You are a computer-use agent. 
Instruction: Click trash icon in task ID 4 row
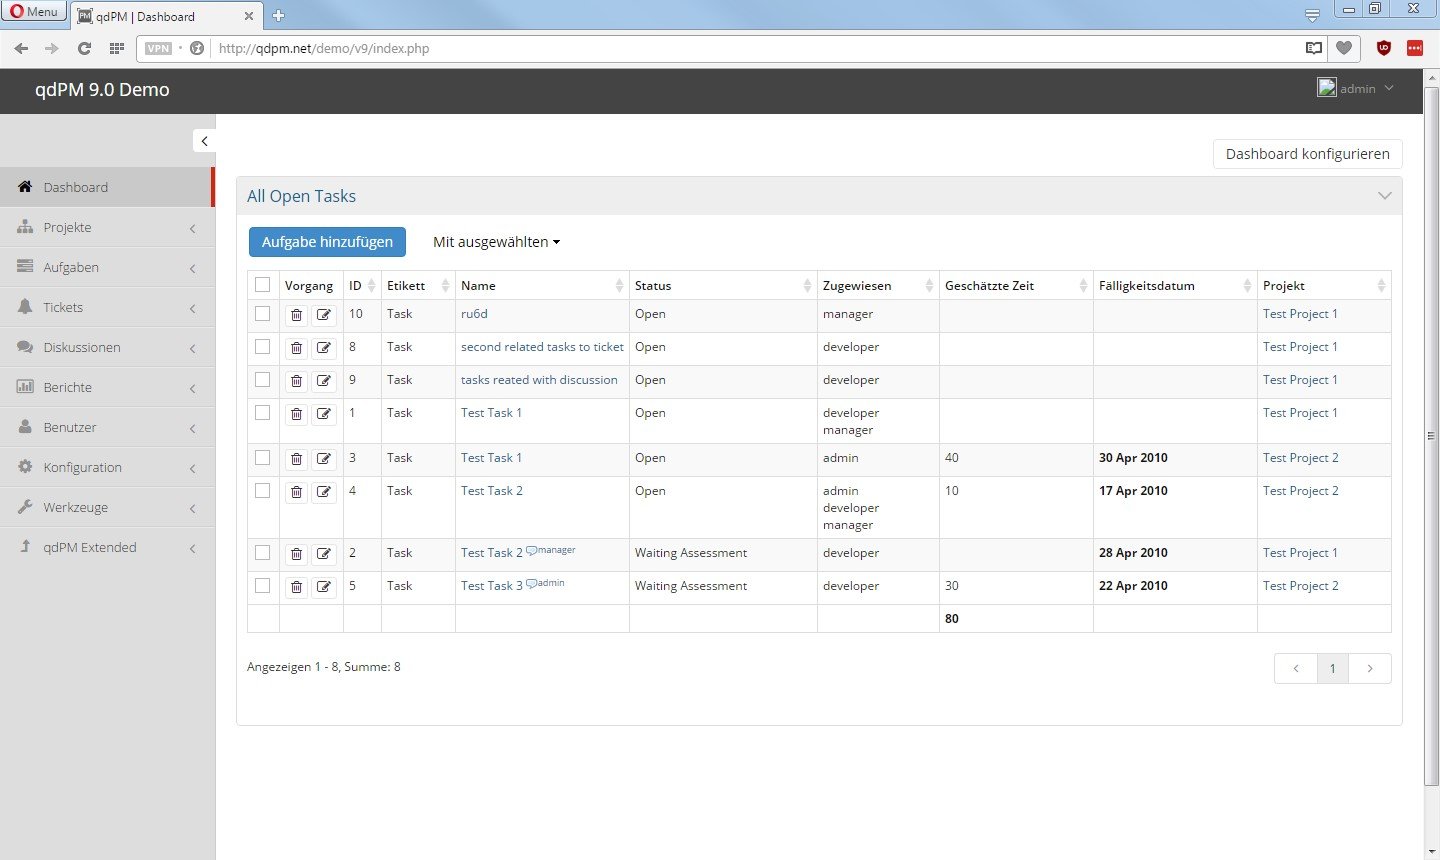pos(296,493)
